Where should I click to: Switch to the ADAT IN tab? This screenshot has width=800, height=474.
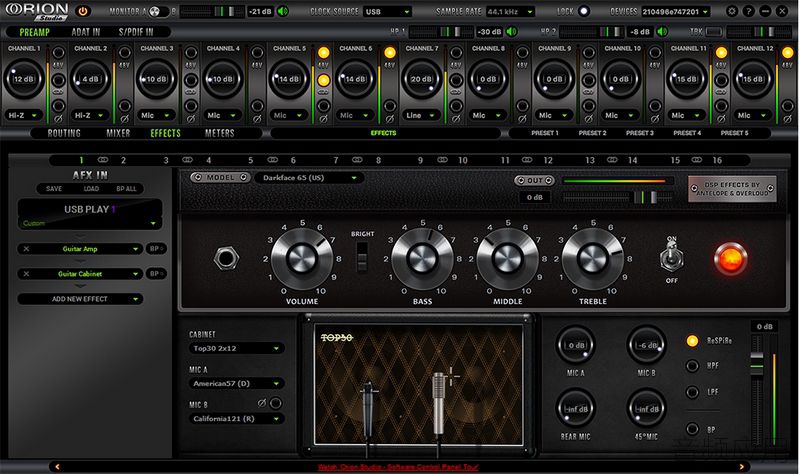click(x=86, y=32)
